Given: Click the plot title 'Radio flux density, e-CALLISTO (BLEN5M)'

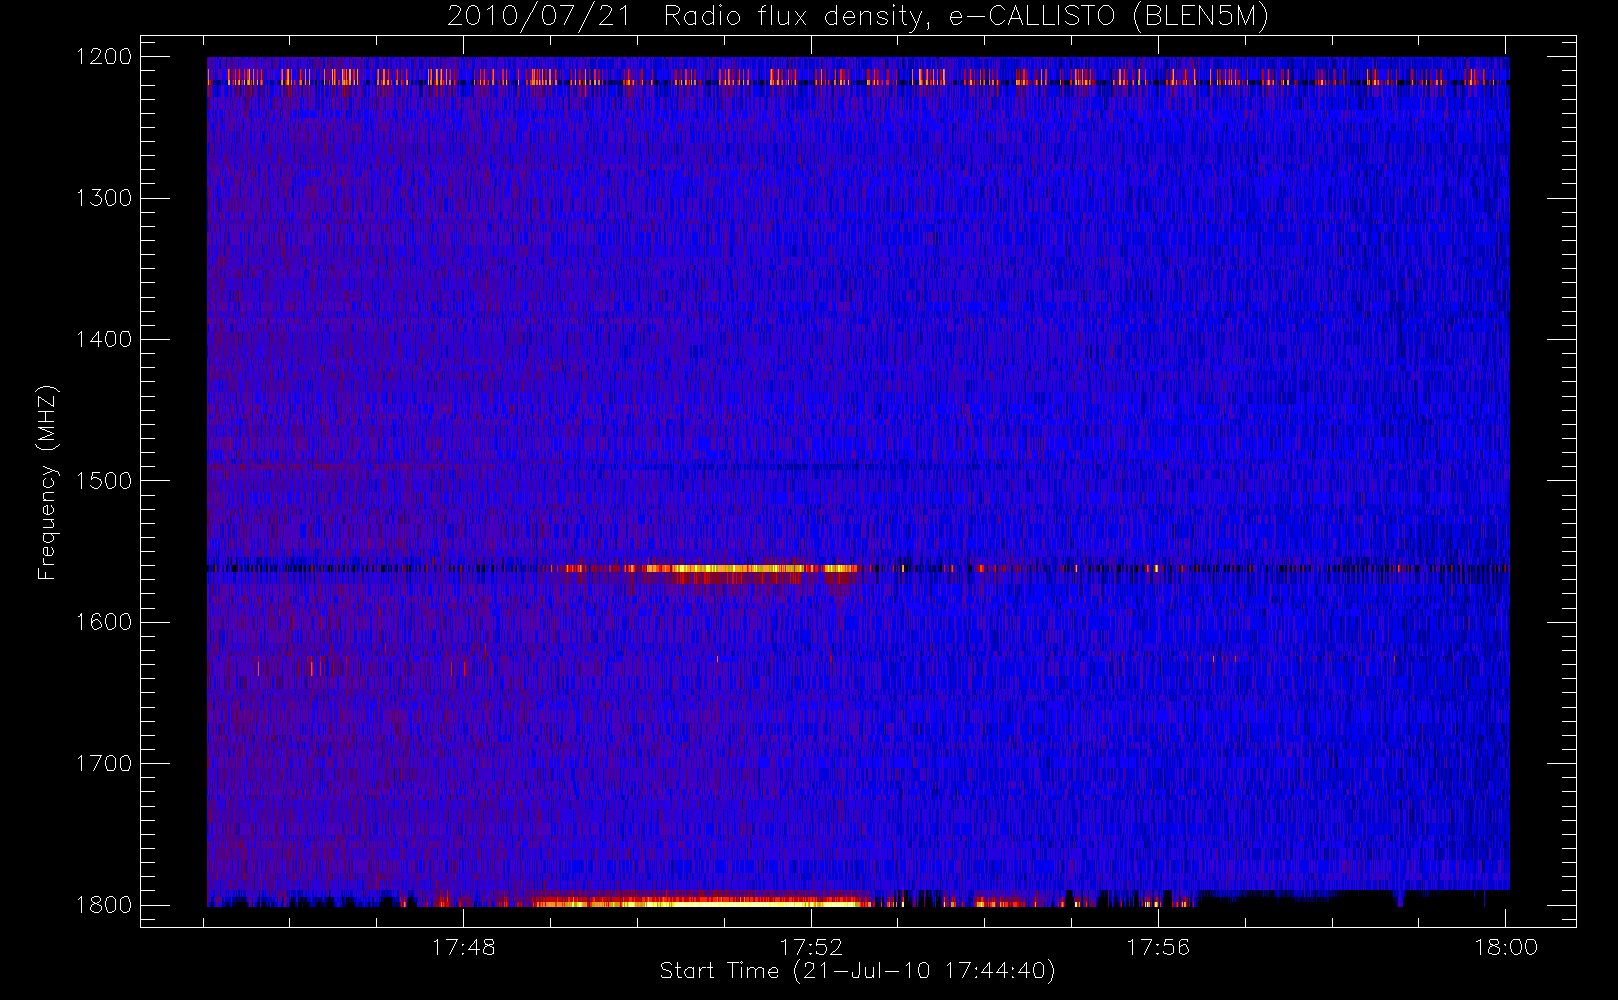Looking at the screenshot, I should pos(966,17).
